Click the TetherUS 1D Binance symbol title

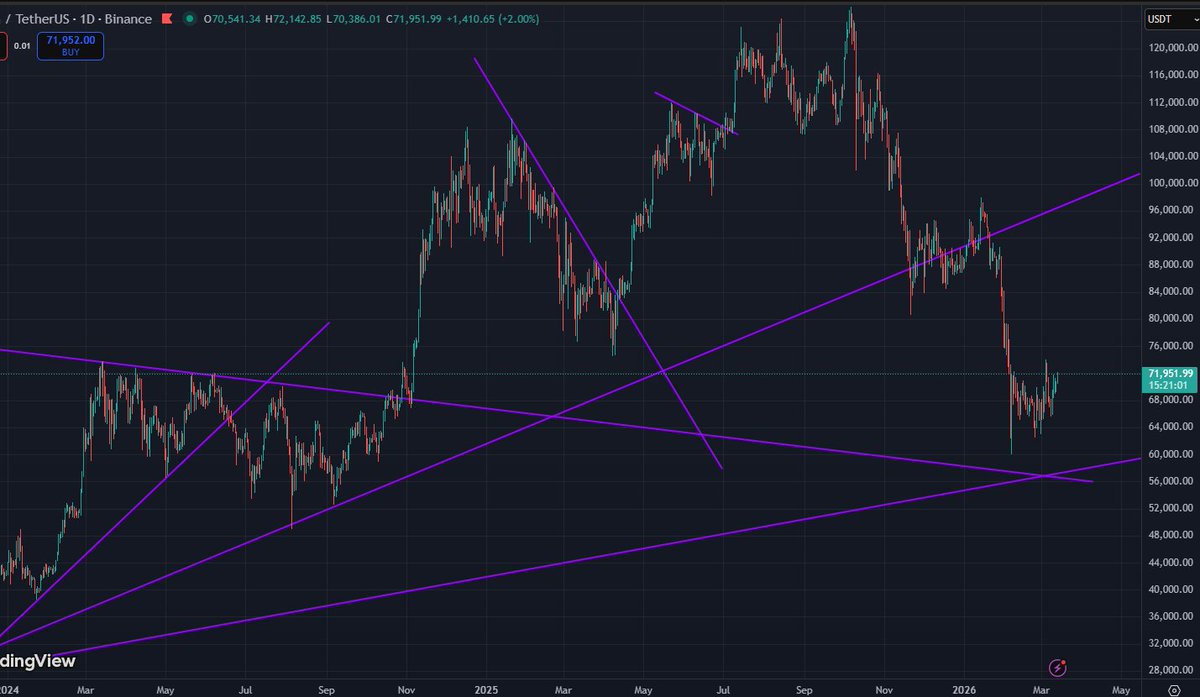(77, 19)
